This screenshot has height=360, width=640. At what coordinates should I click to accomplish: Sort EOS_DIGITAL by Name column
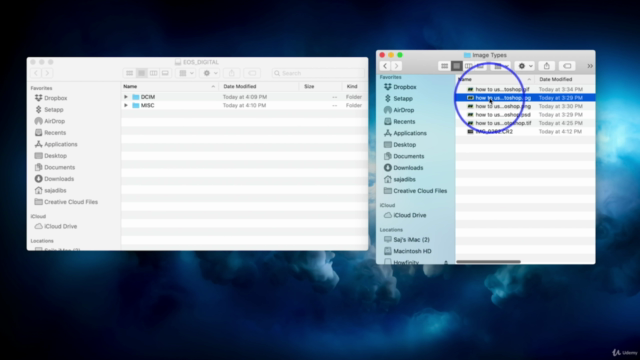pyautogui.click(x=170, y=87)
